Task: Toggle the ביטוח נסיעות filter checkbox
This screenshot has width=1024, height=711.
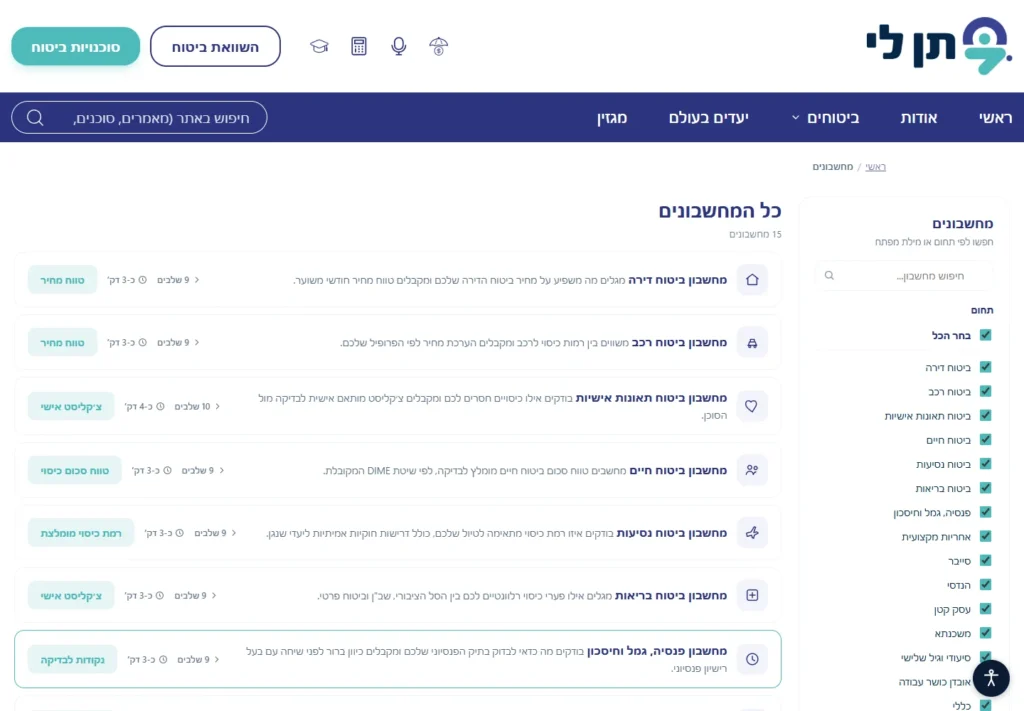Action: coord(985,464)
